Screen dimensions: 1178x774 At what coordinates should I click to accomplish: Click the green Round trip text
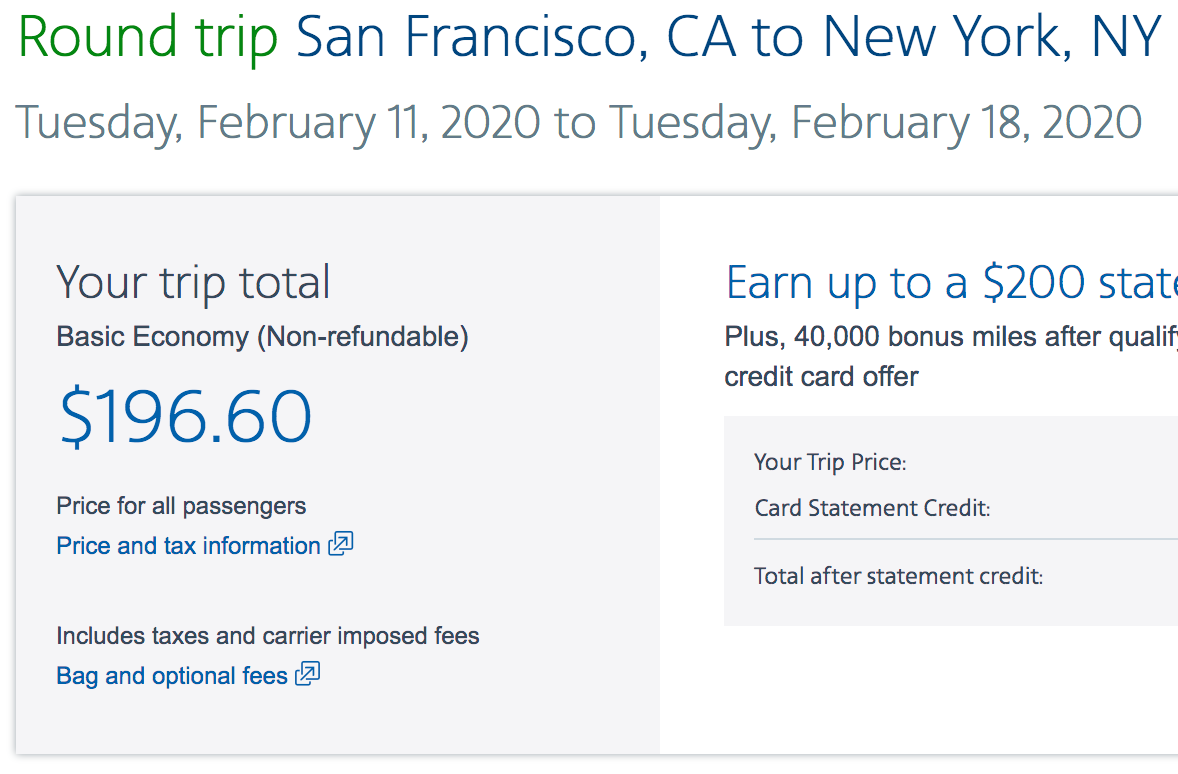(x=148, y=37)
